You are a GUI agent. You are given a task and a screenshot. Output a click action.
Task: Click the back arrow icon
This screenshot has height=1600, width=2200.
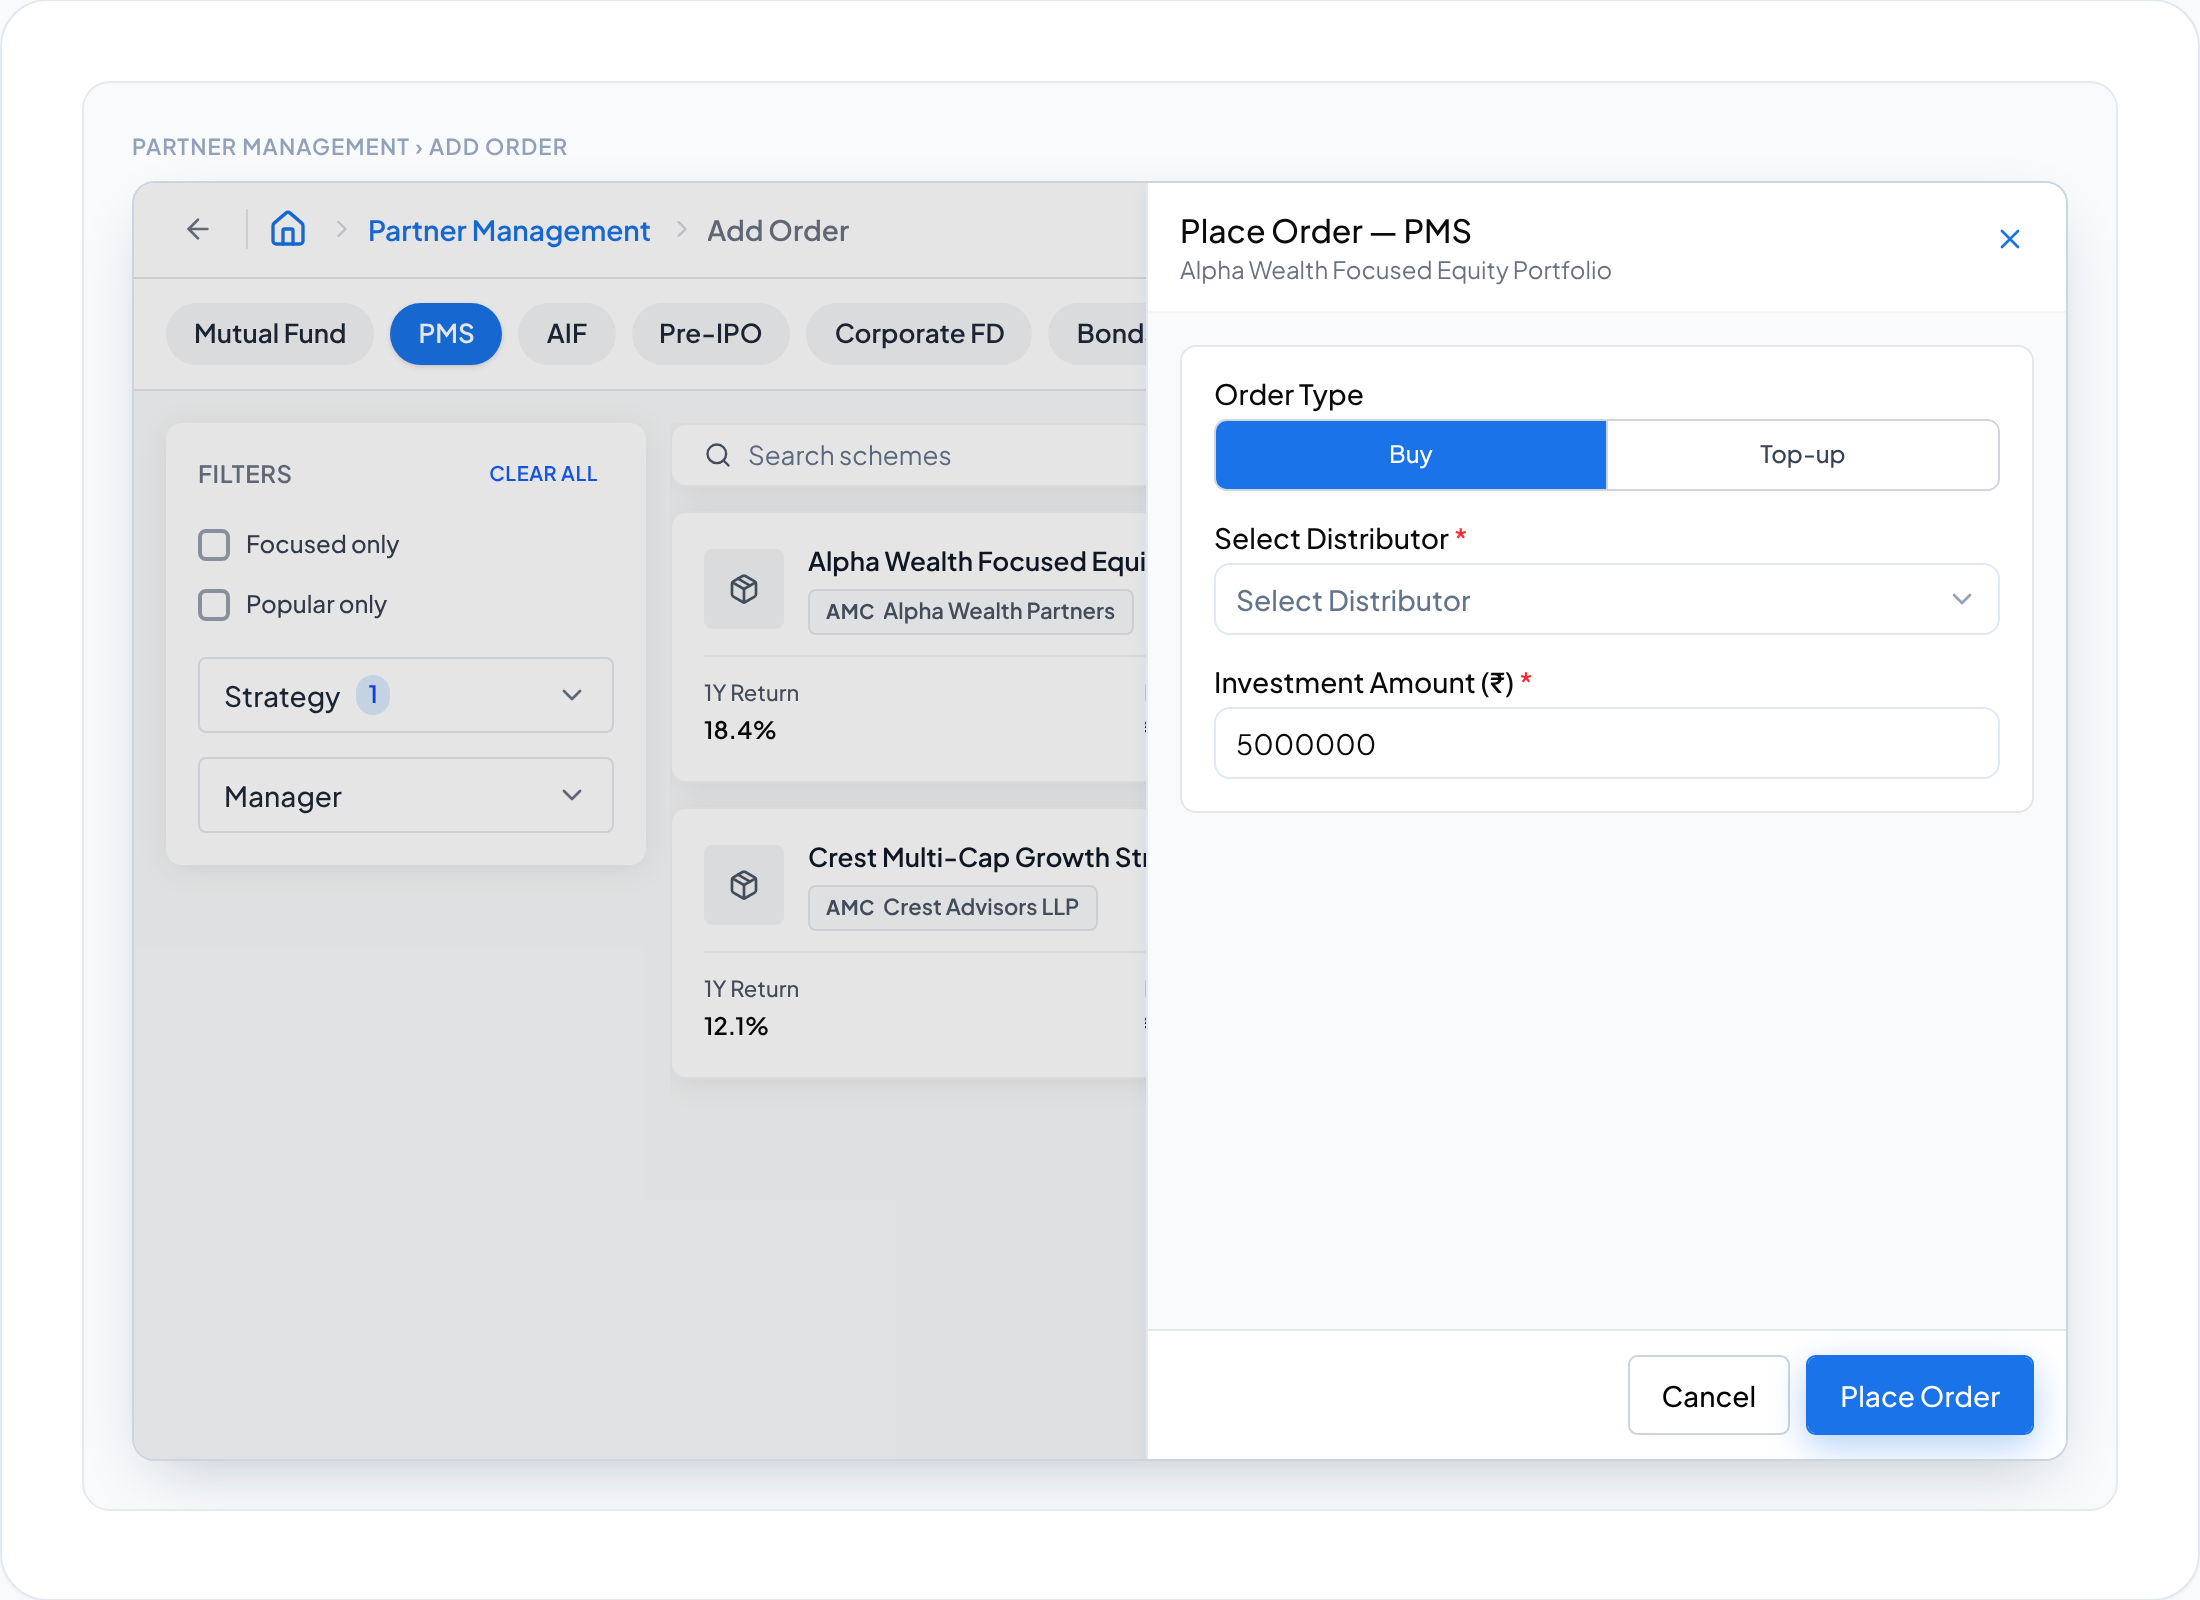[x=198, y=230]
